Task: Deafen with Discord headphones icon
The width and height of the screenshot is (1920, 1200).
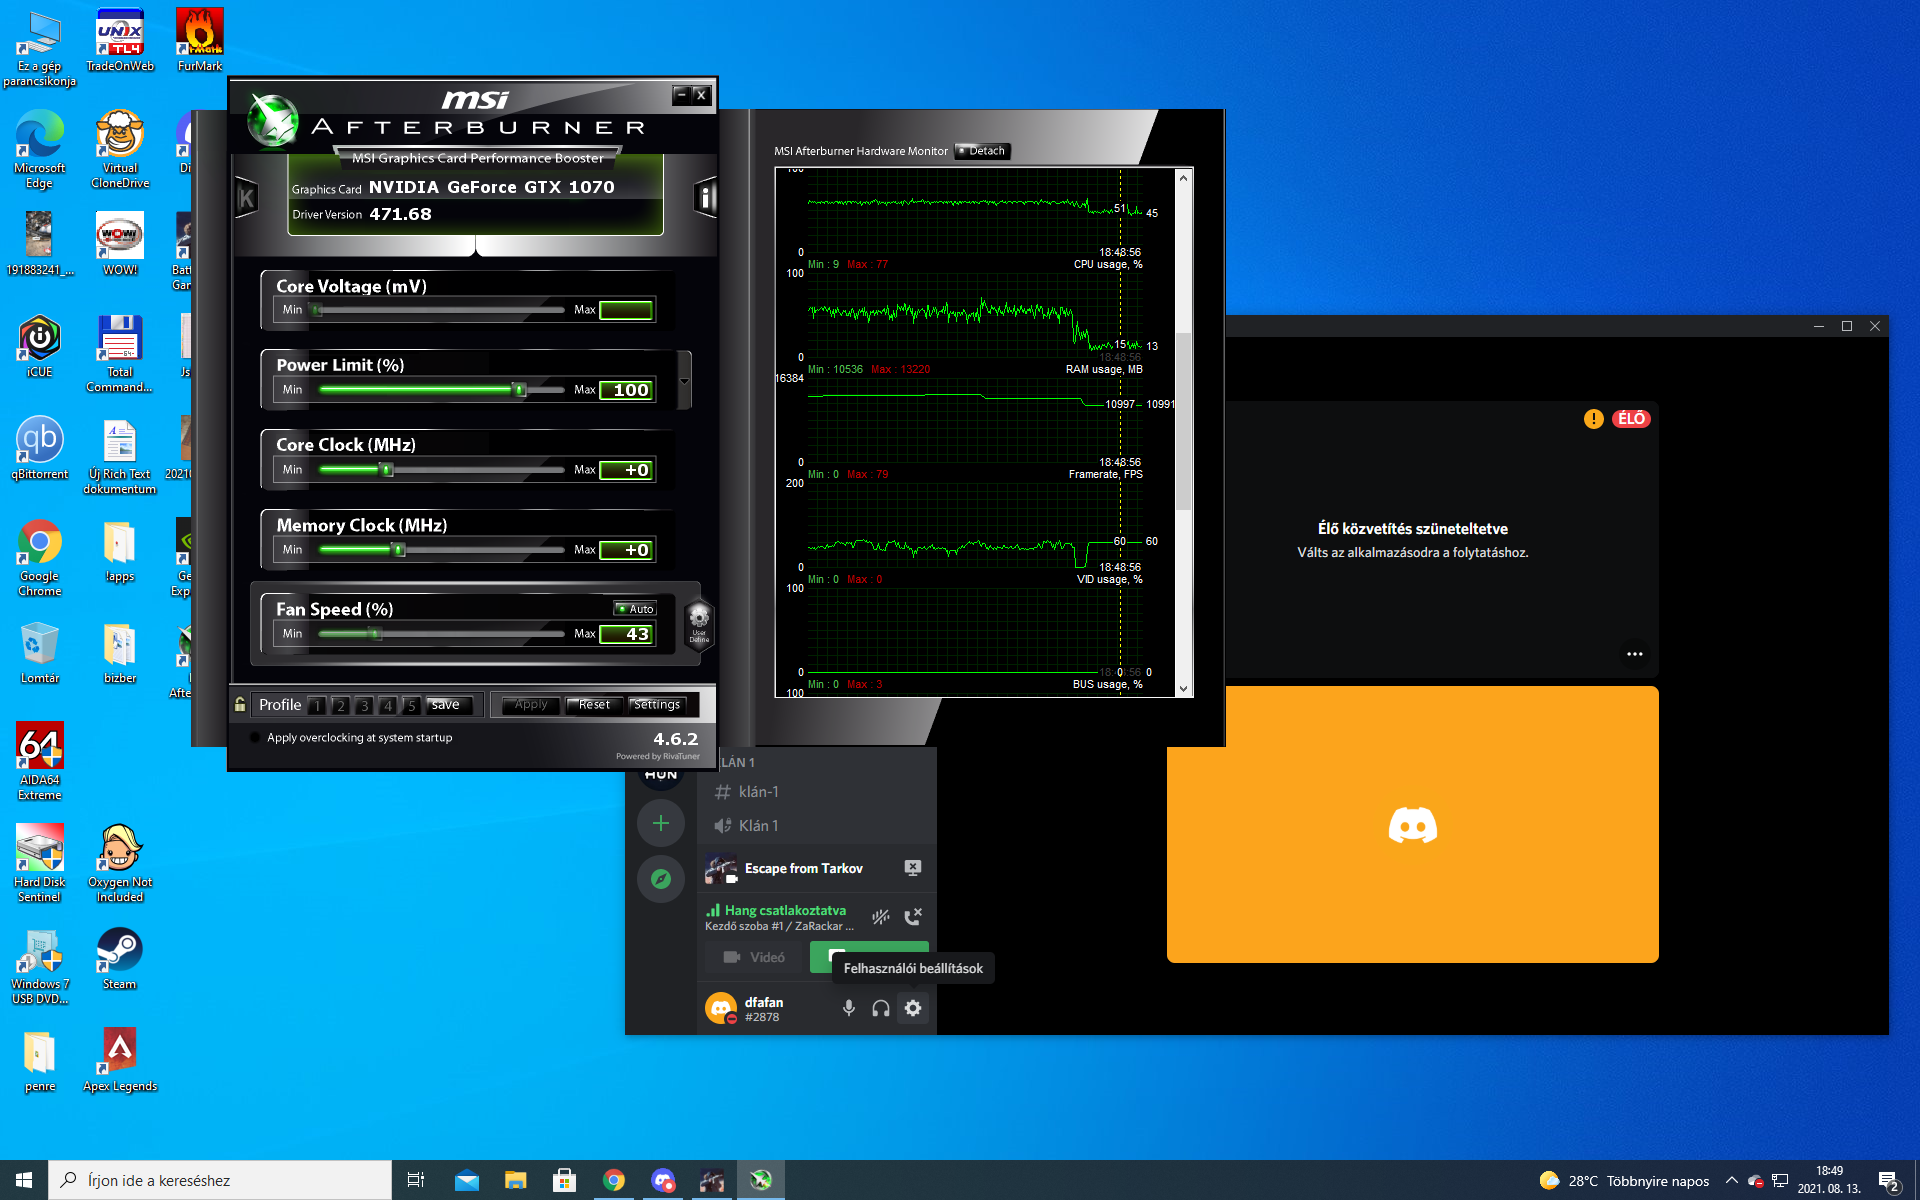Action: [x=880, y=1008]
